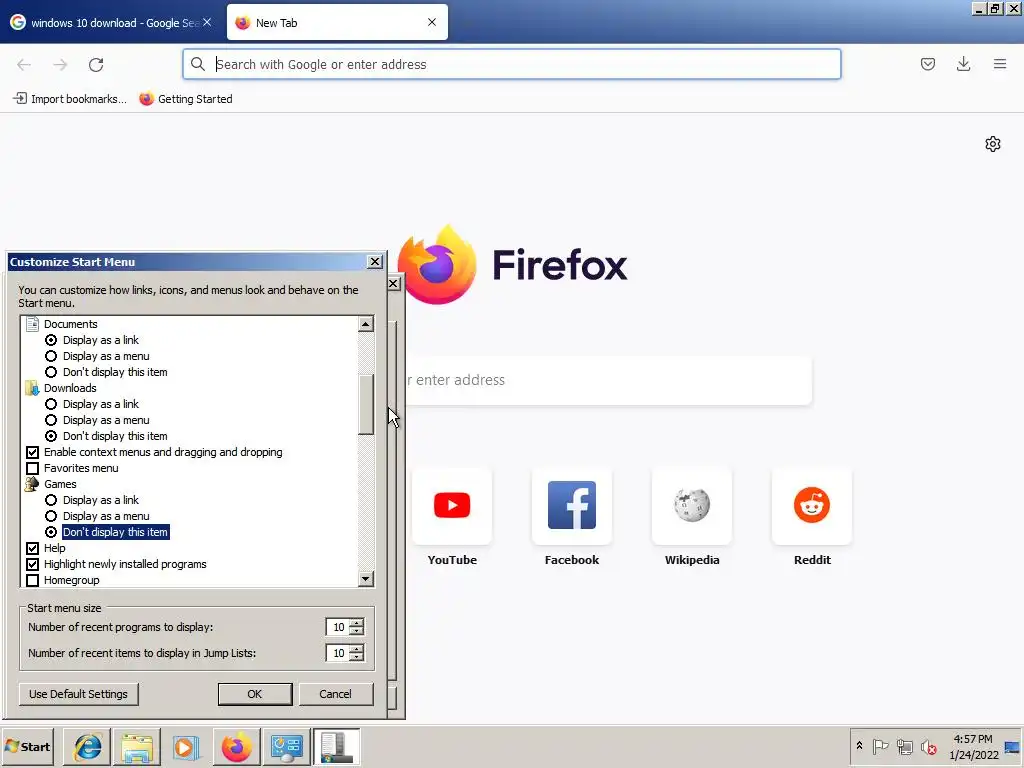Image resolution: width=1024 pixels, height=768 pixels.
Task: Open Windows Media Player taskbar icon
Action: [x=187, y=746]
